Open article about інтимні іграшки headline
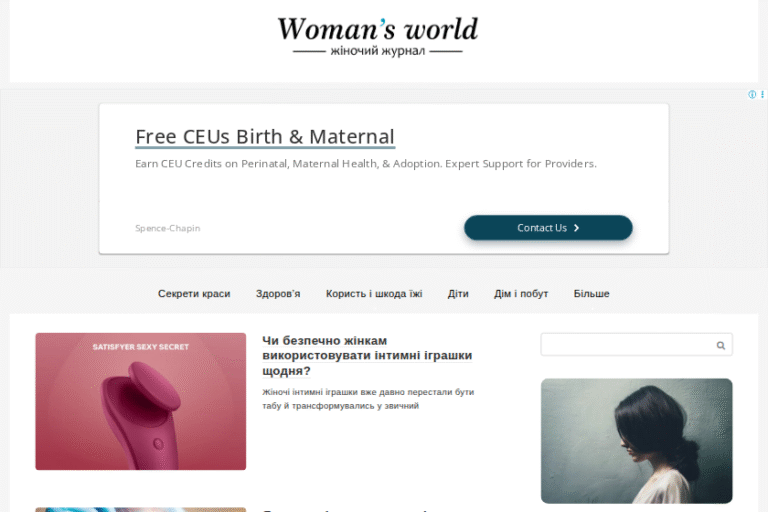 [x=367, y=356]
